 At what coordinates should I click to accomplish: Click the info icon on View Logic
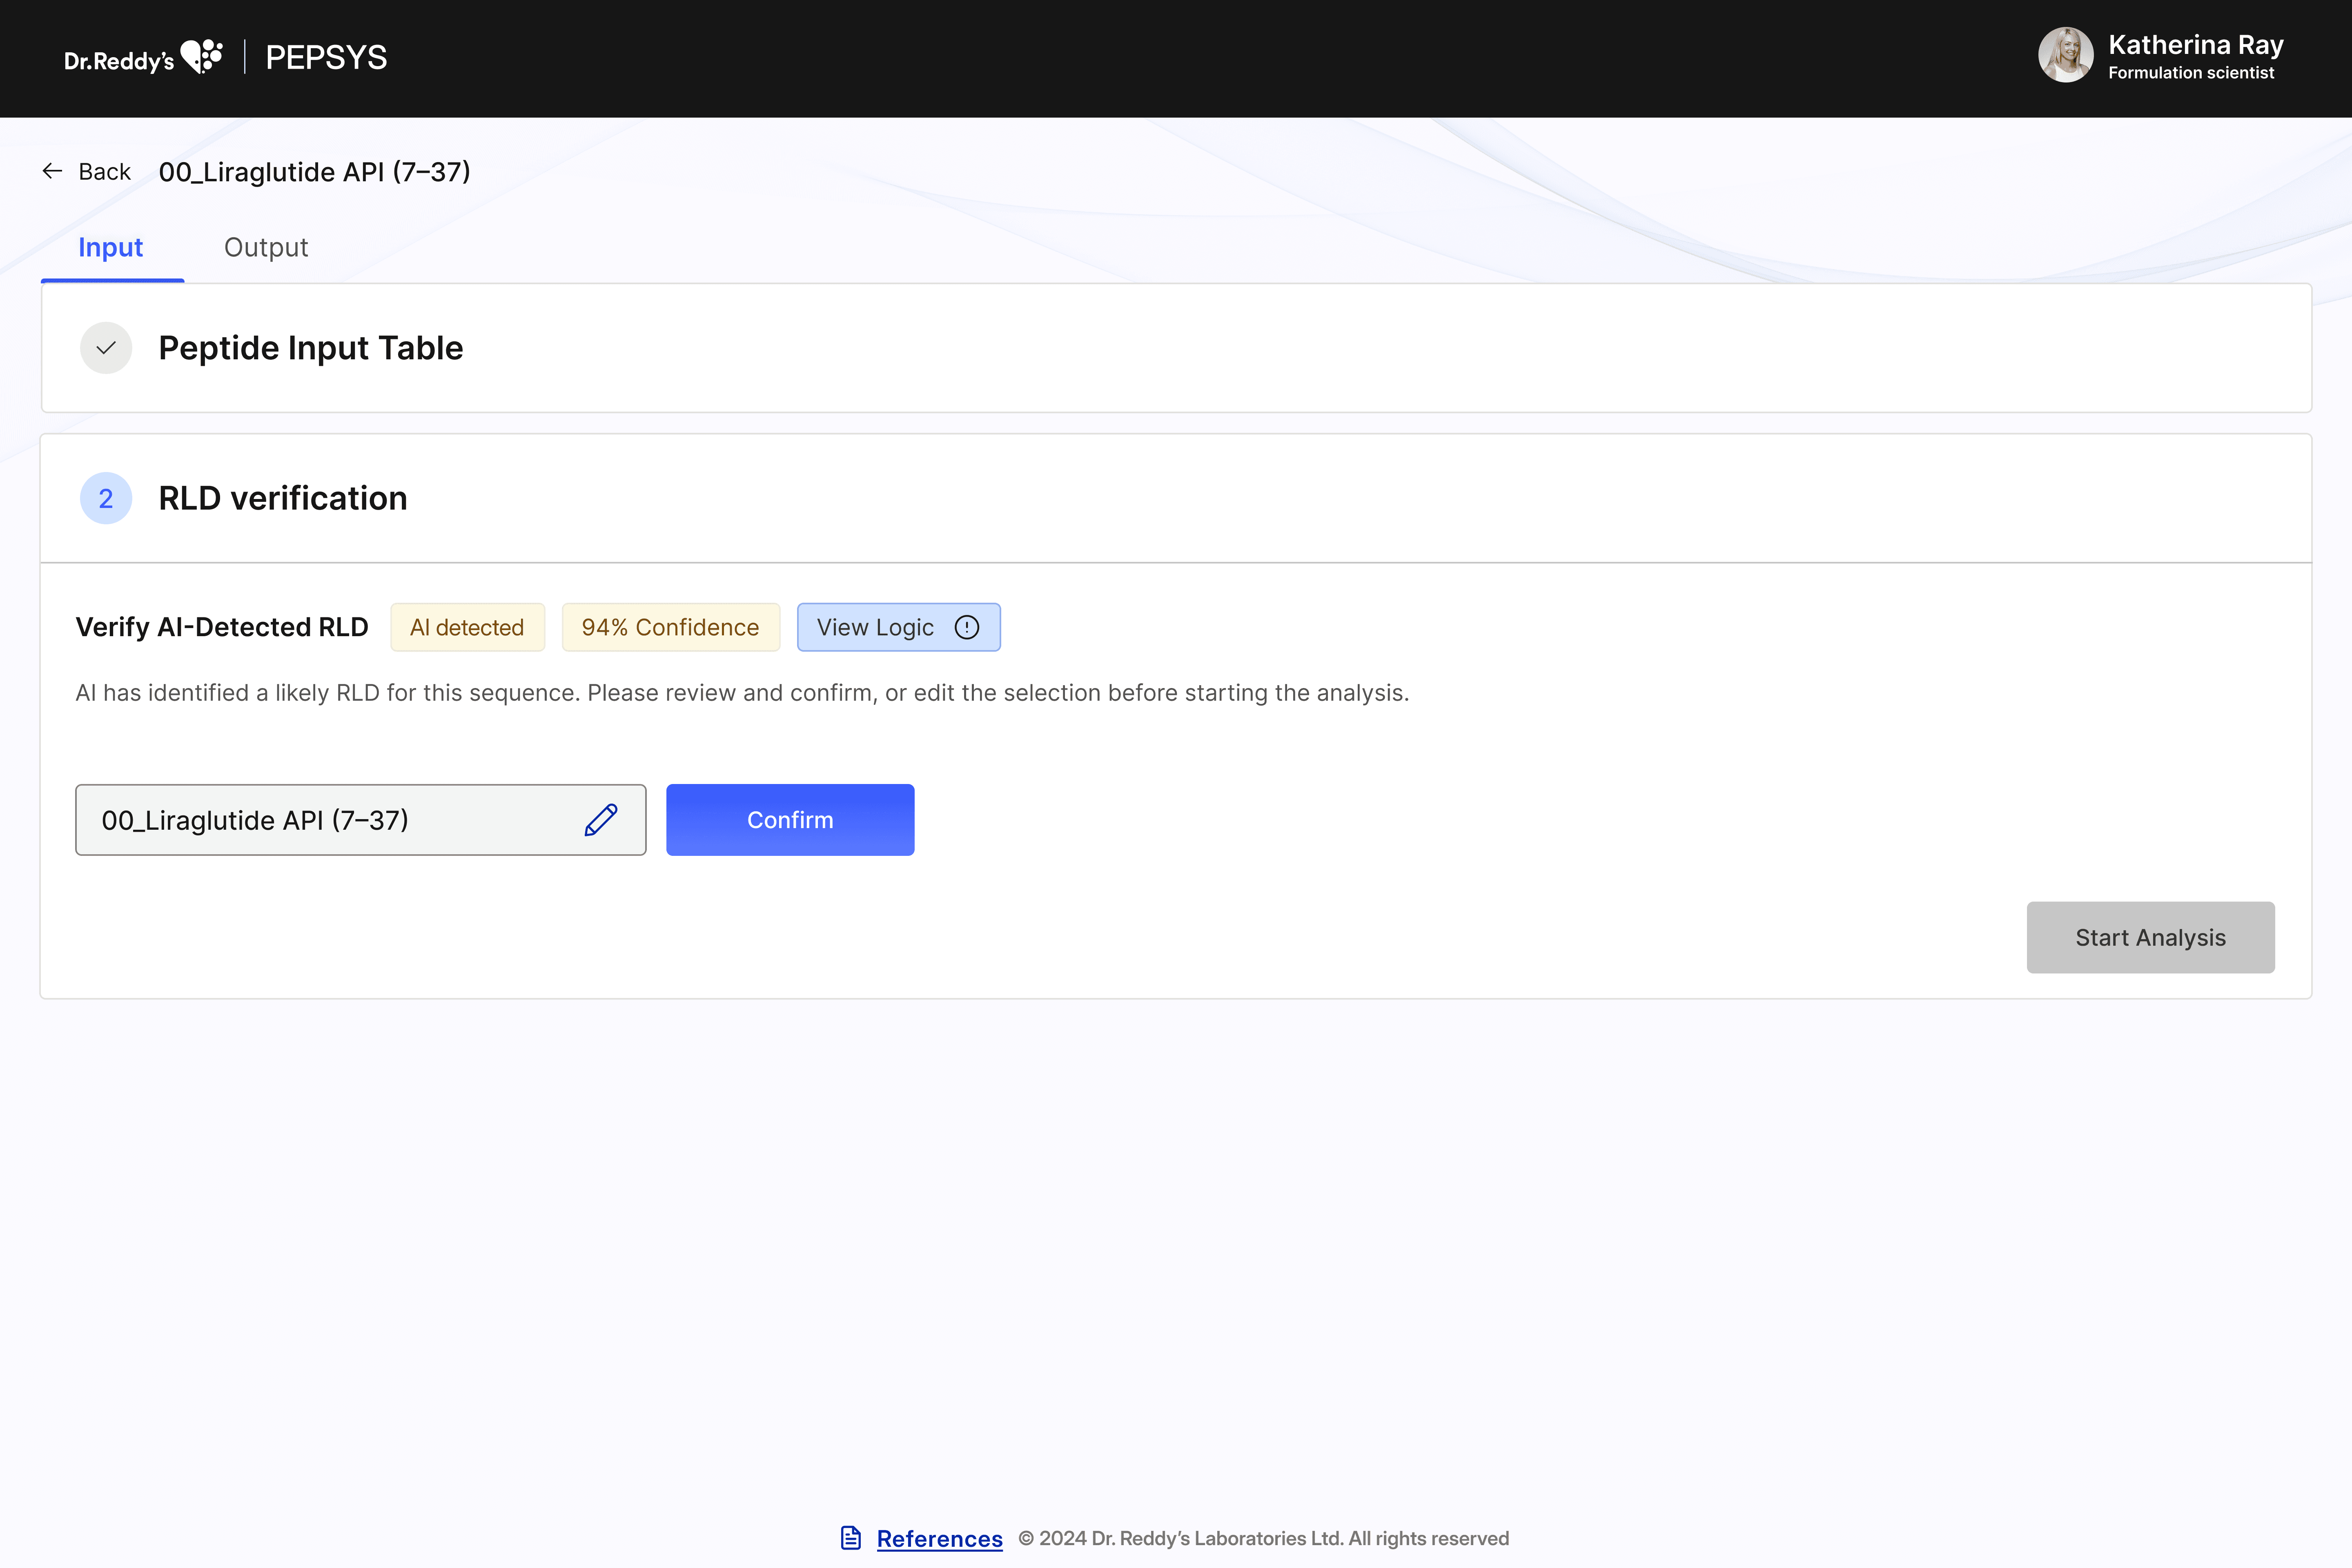pyautogui.click(x=966, y=627)
